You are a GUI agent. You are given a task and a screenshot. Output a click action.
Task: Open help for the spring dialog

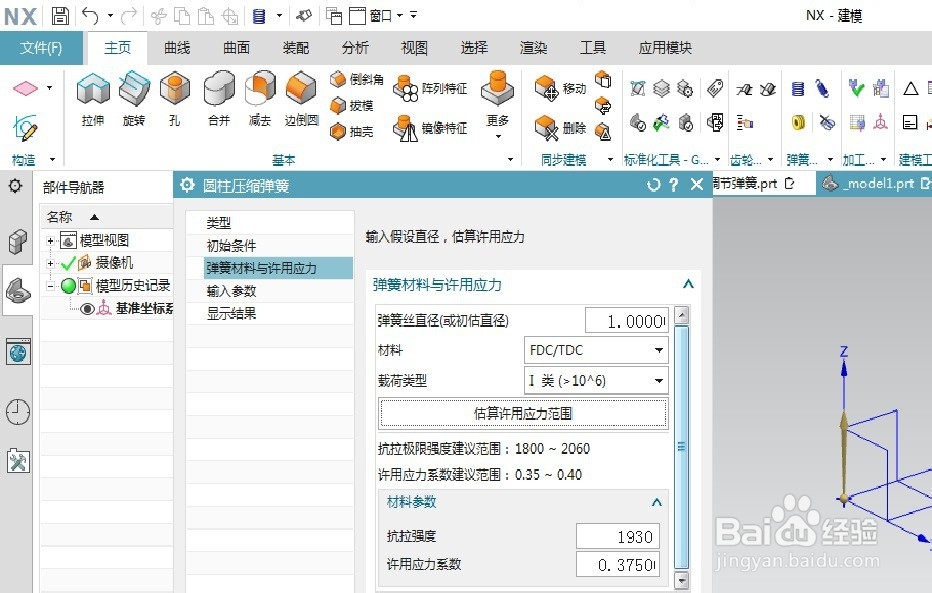pyautogui.click(x=673, y=185)
